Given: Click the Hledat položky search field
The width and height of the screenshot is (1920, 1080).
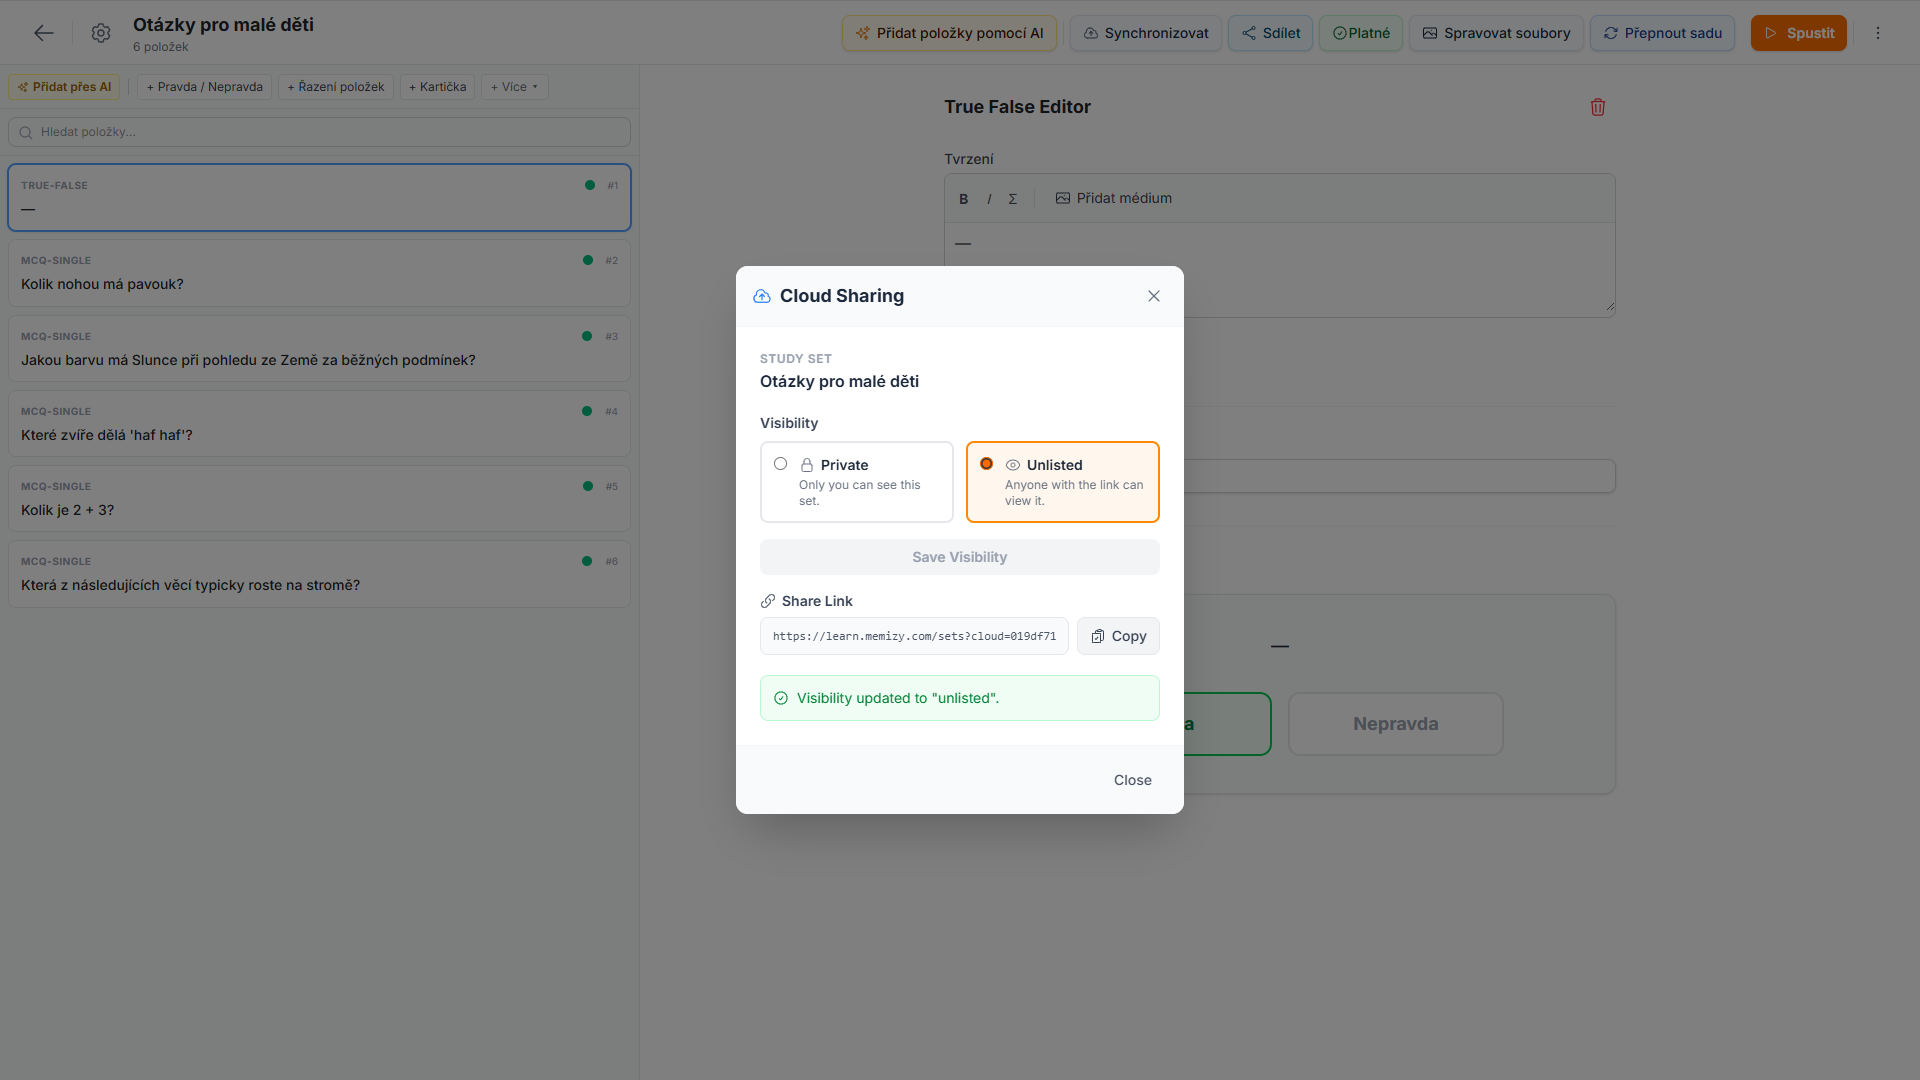Looking at the screenshot, I should 319,132.
